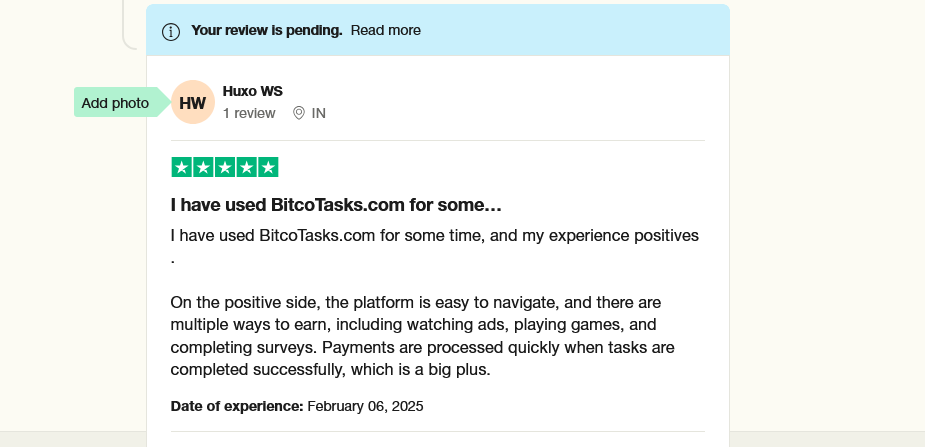Viewport: 925px width, 447px height.
Task: Click the Add photo button
Action: (116, 103)
